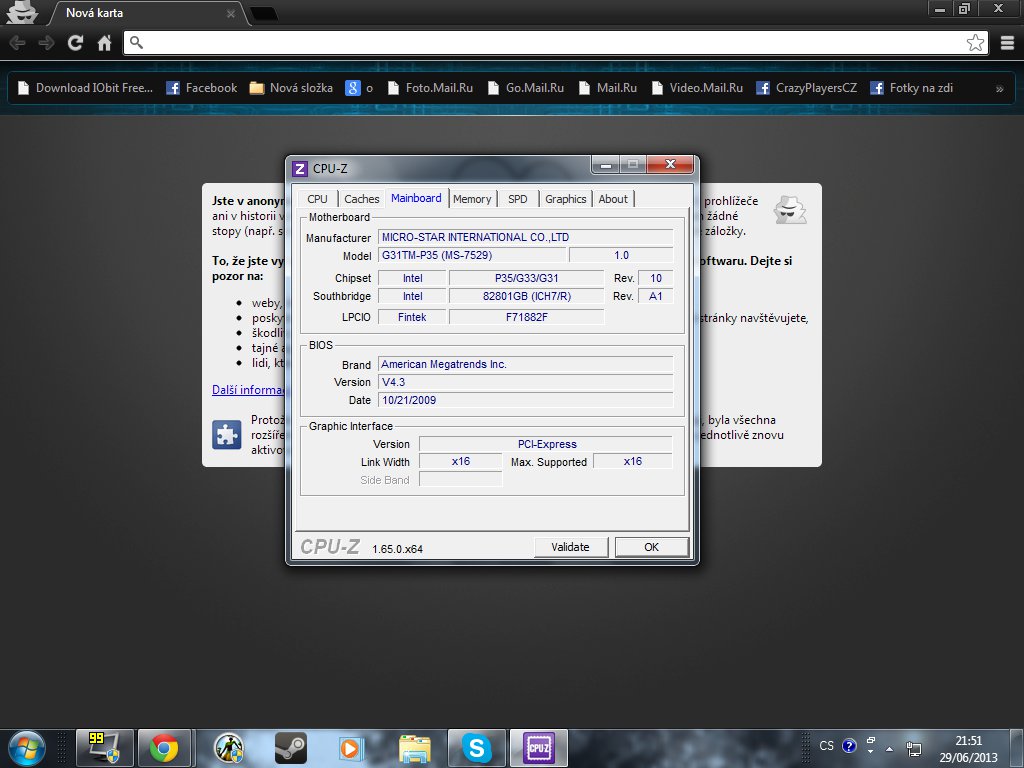Screen dimensions: 1024x768
Task: Click the chipset P35/G33/G31 value
Action: 526,278
